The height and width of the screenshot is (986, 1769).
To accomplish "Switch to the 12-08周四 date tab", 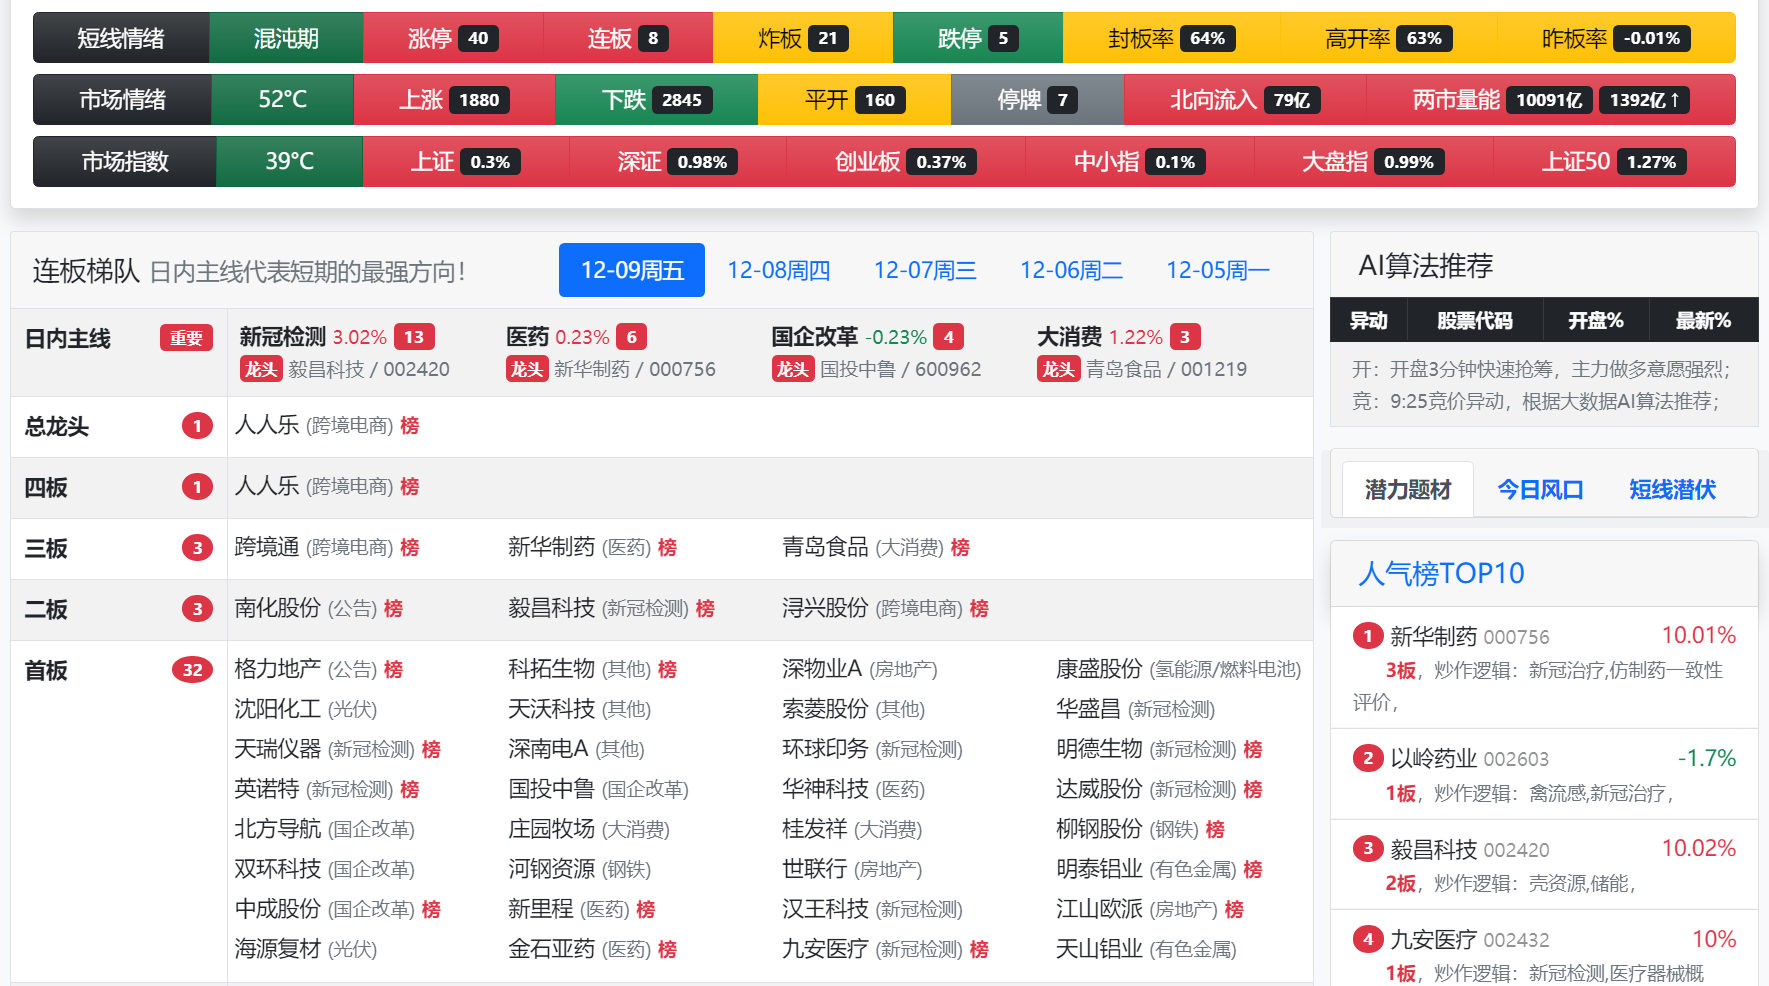I will click(779, 270).
